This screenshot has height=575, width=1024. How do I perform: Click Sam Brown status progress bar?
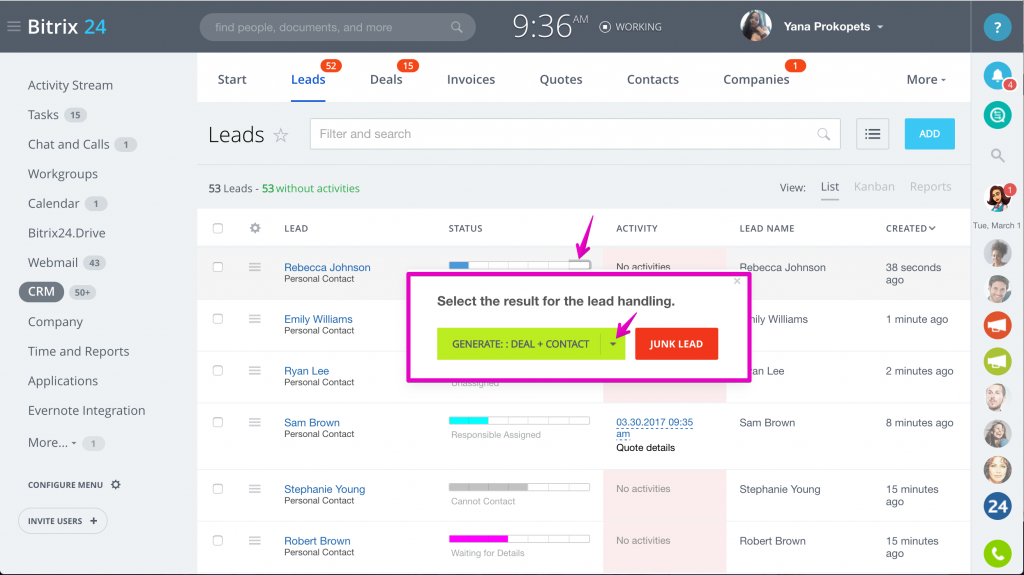point(520,420)
